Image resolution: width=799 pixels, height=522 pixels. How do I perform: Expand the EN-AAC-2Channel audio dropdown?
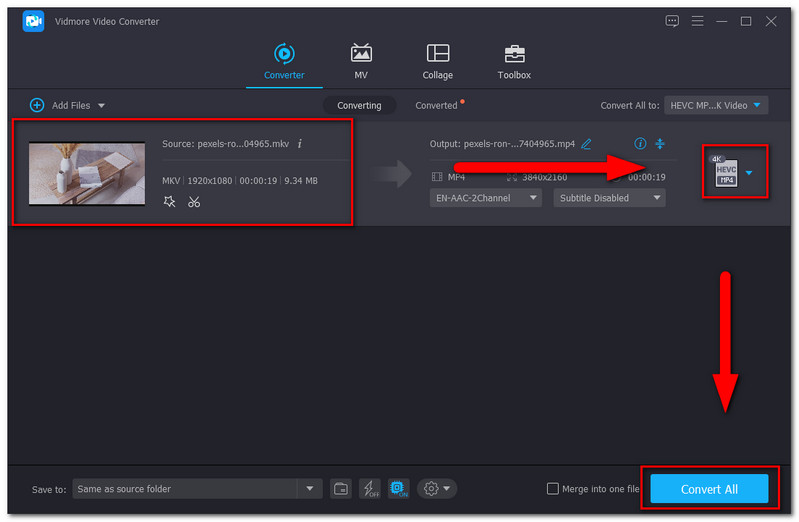coord(486,198)
